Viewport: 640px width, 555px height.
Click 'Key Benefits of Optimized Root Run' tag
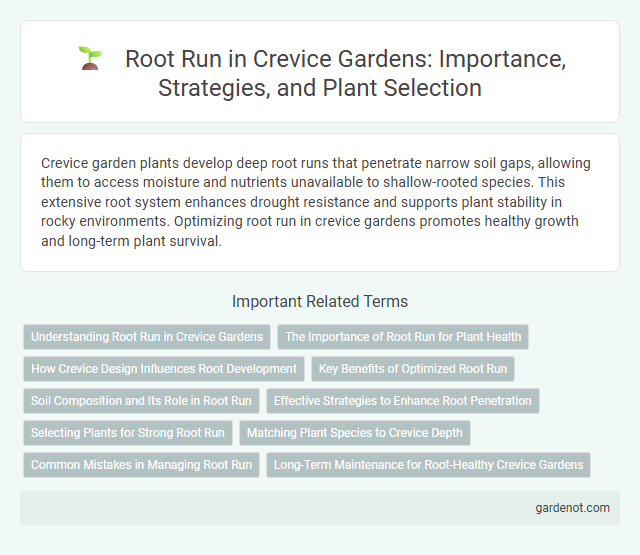coord(413,369)
